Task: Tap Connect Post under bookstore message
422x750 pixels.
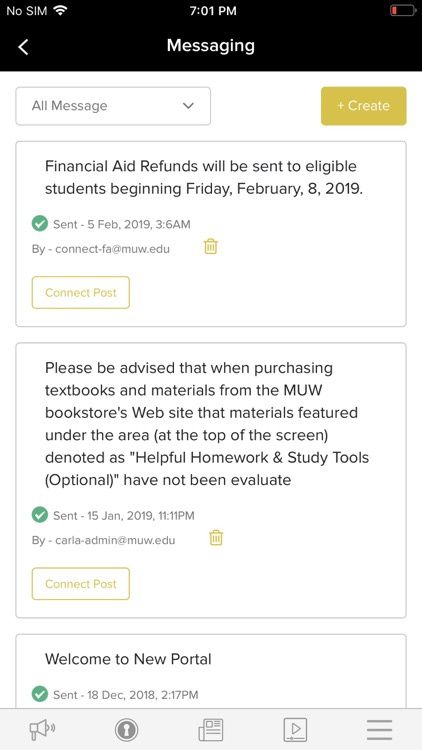Action: pos(80,584)
